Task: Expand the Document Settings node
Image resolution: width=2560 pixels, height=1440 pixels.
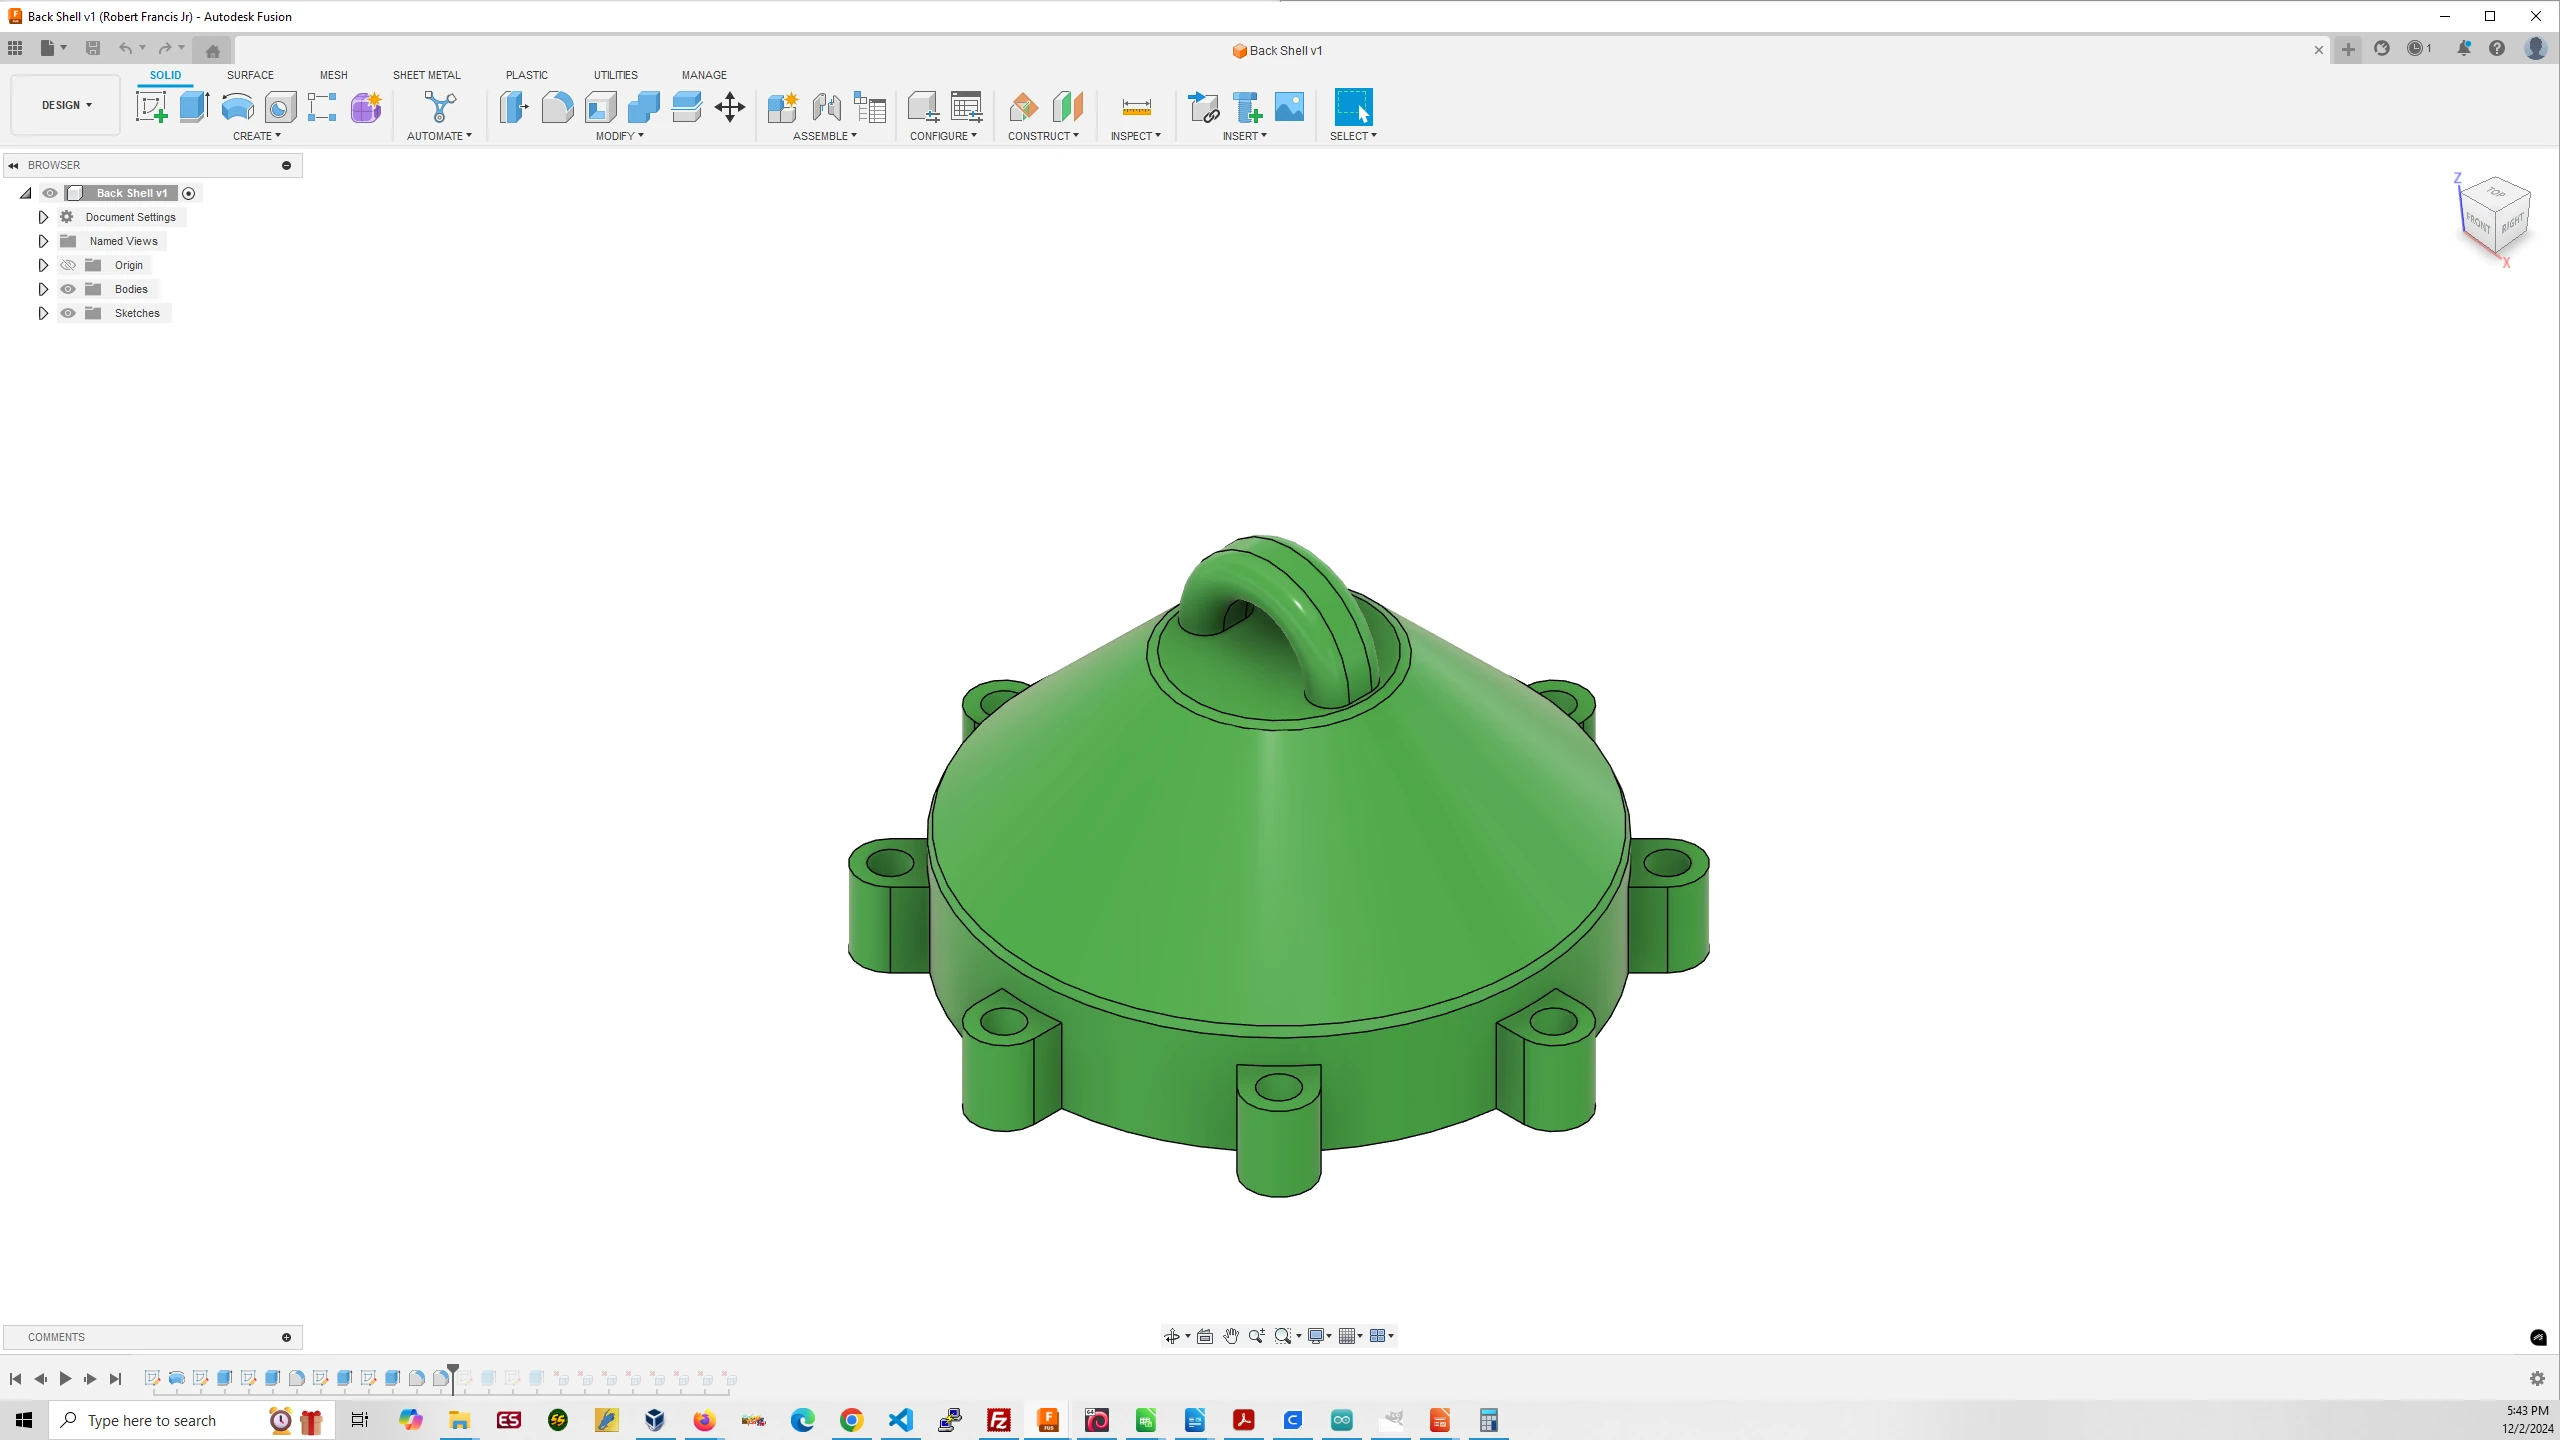Action: [x=43, y=217]
